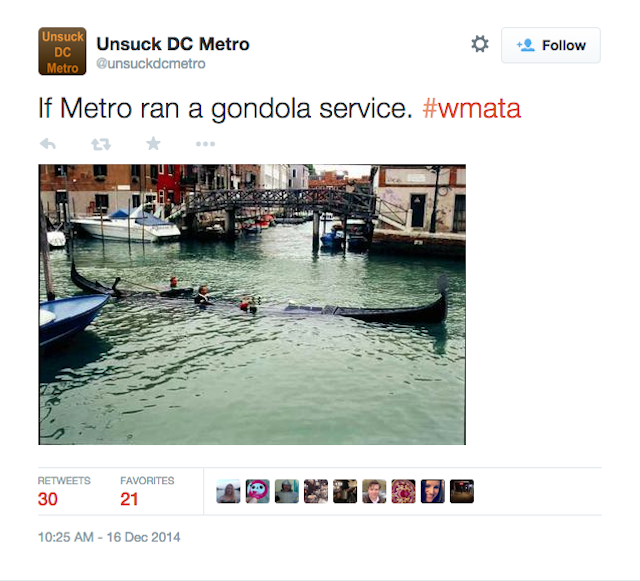The image size is (640, 581).
Task: Open the dark-haired woman avatar
Action: pyautogui.click(x=433, y=491)
